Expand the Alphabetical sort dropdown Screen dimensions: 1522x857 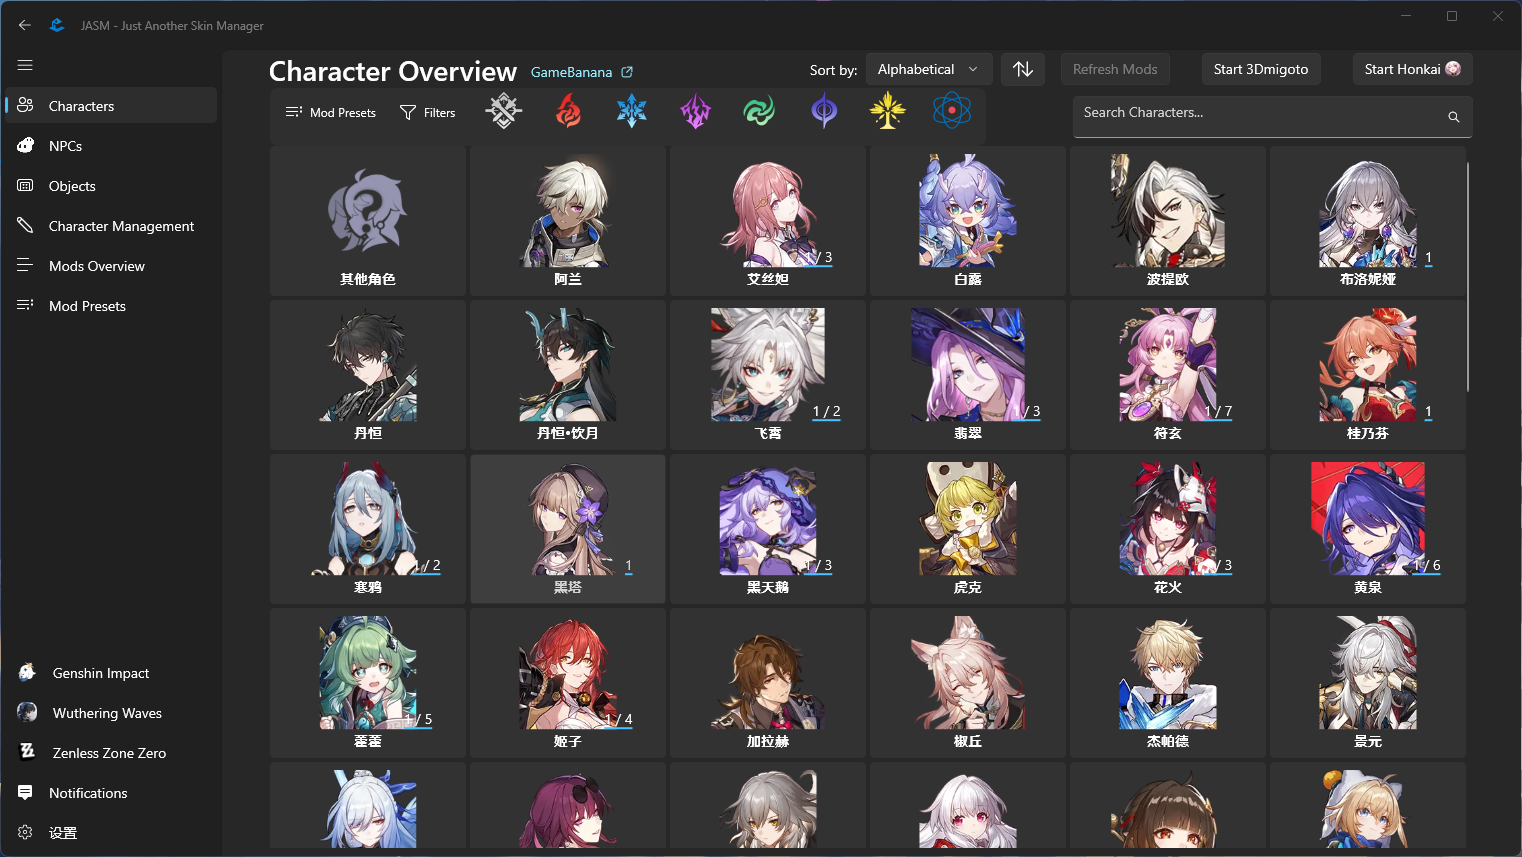tap(929, 69)
